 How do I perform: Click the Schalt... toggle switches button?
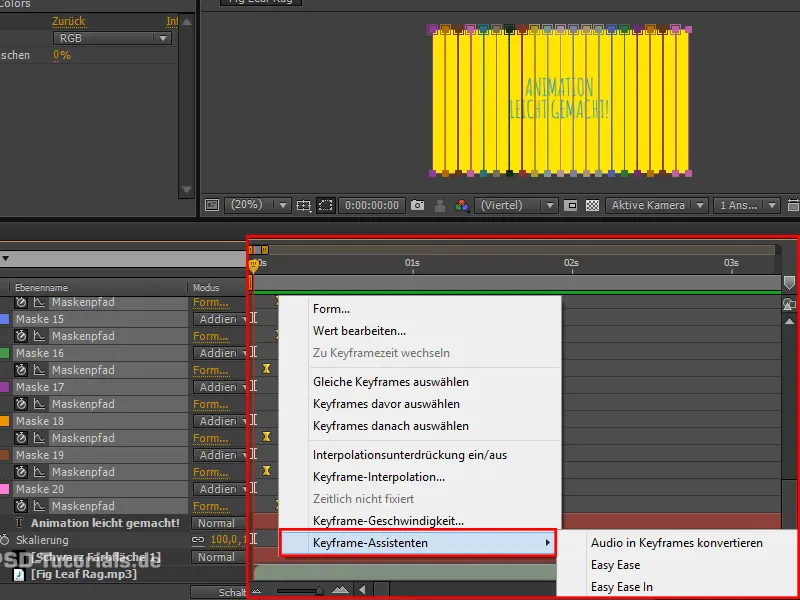[219, 592]
